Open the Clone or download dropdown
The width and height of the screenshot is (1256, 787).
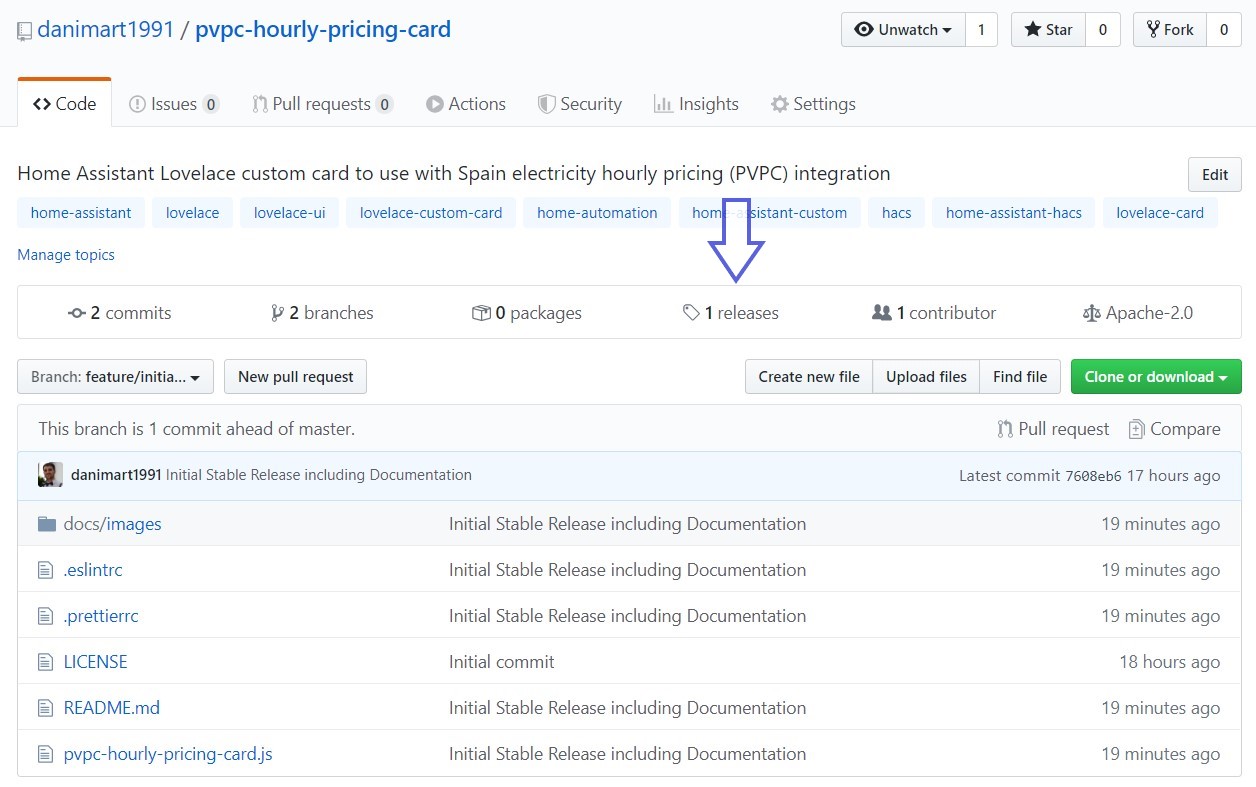(1155, 377)
